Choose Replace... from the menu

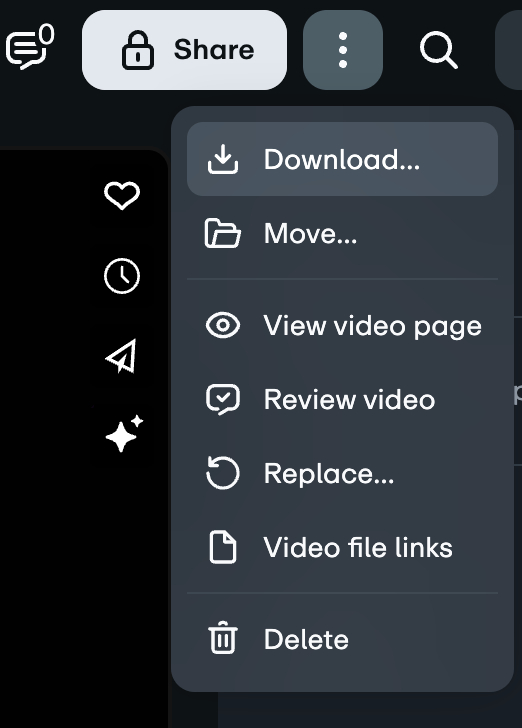point(342,473)
